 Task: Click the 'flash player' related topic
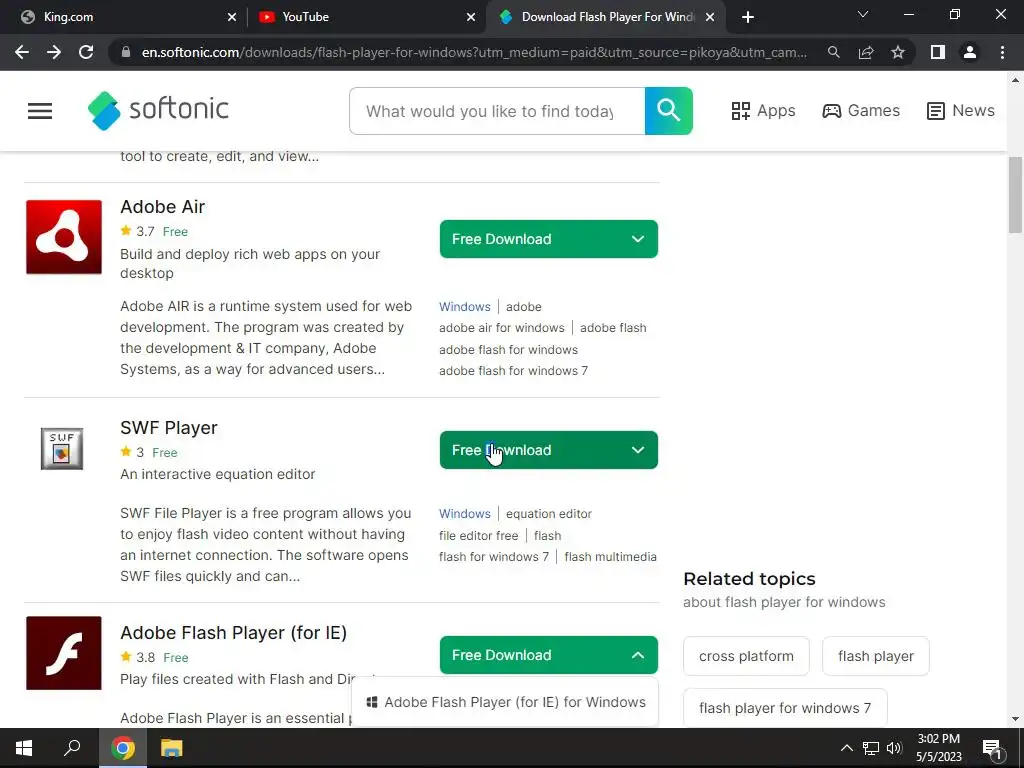[x=876, y=656]
